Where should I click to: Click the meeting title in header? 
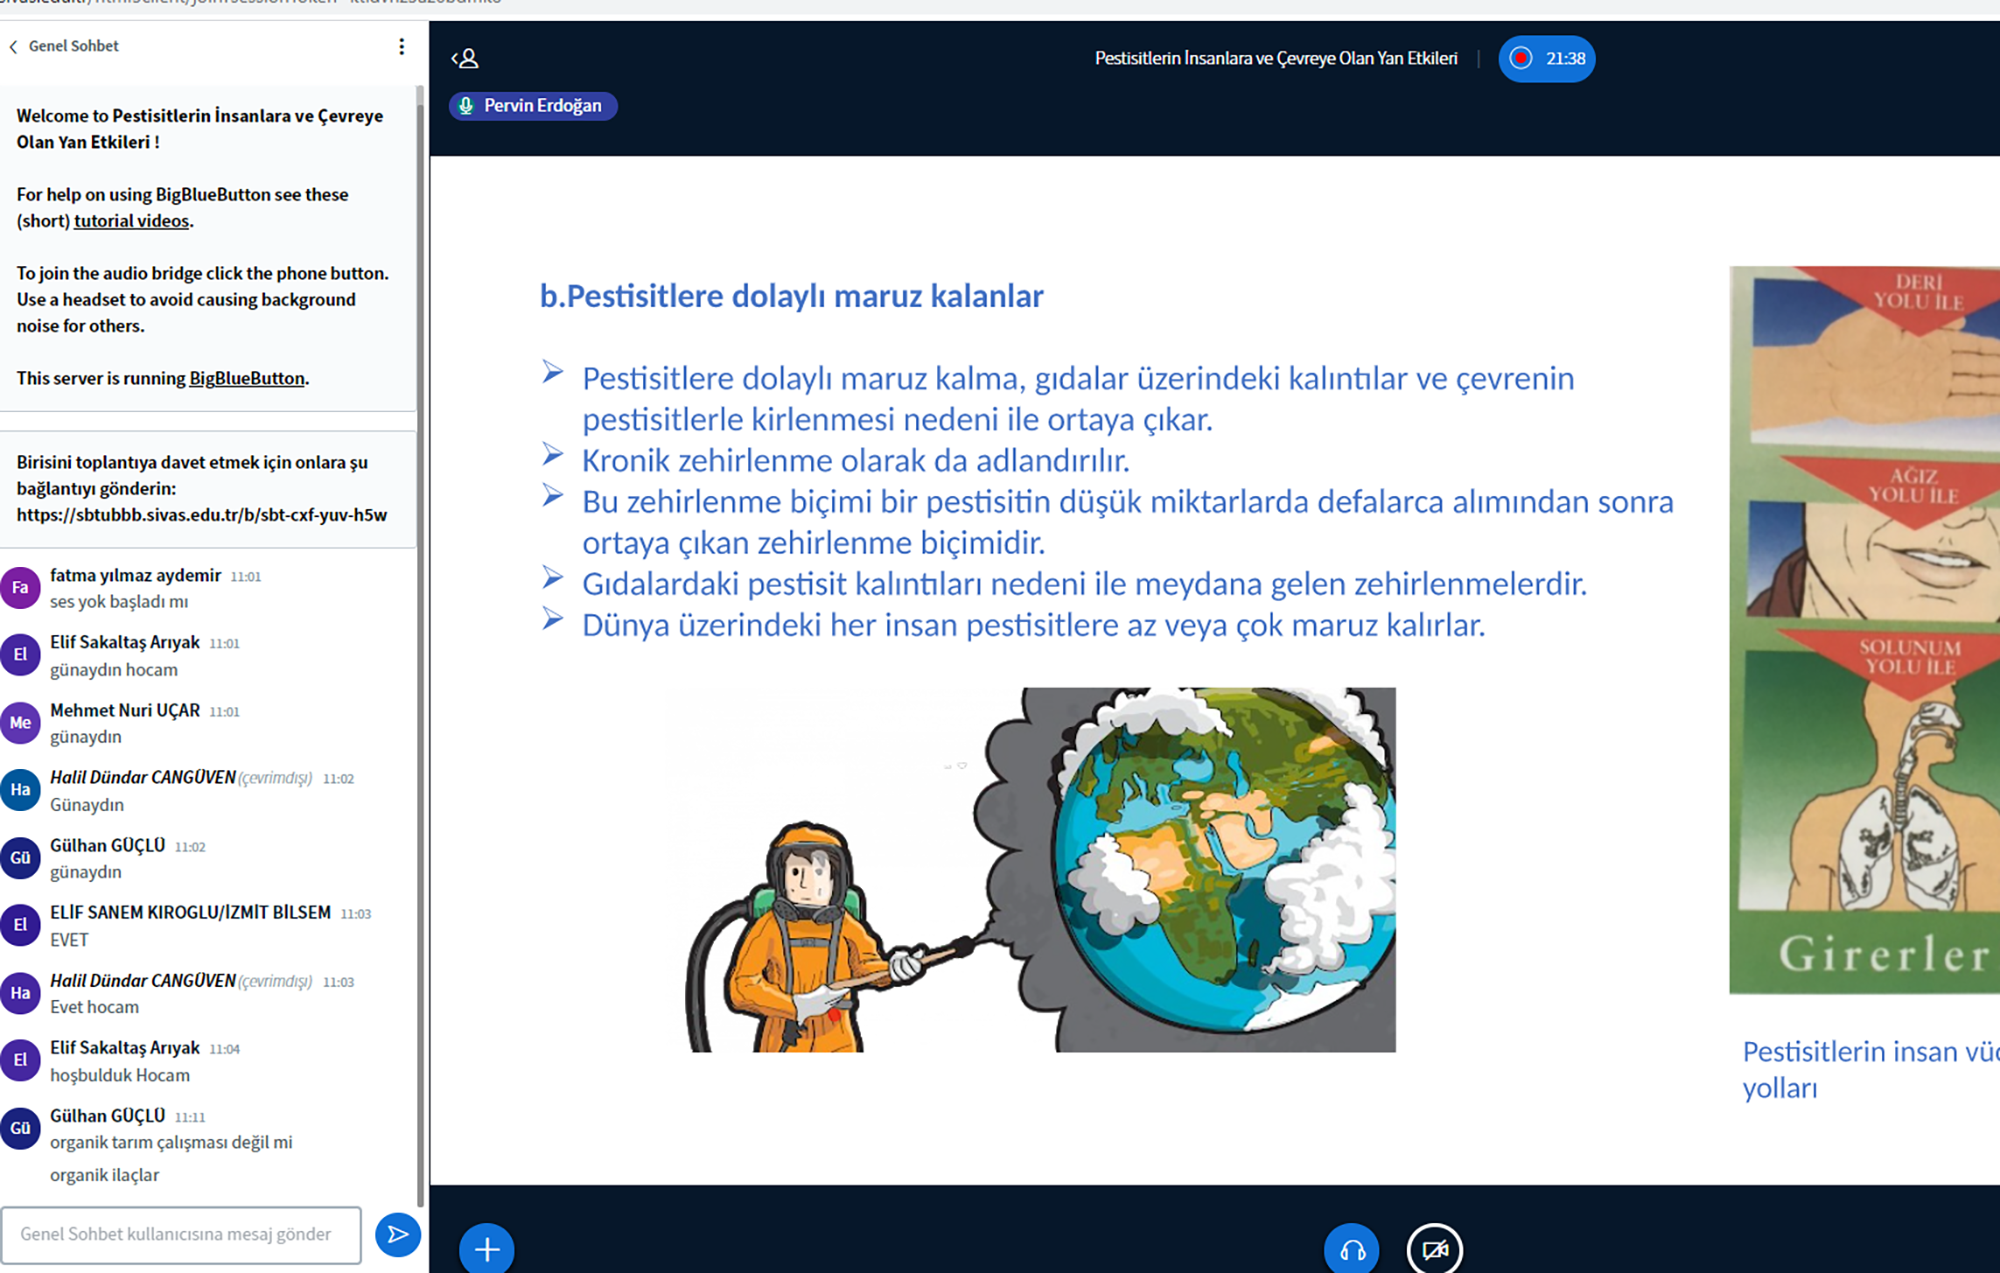click(1276, 58)
